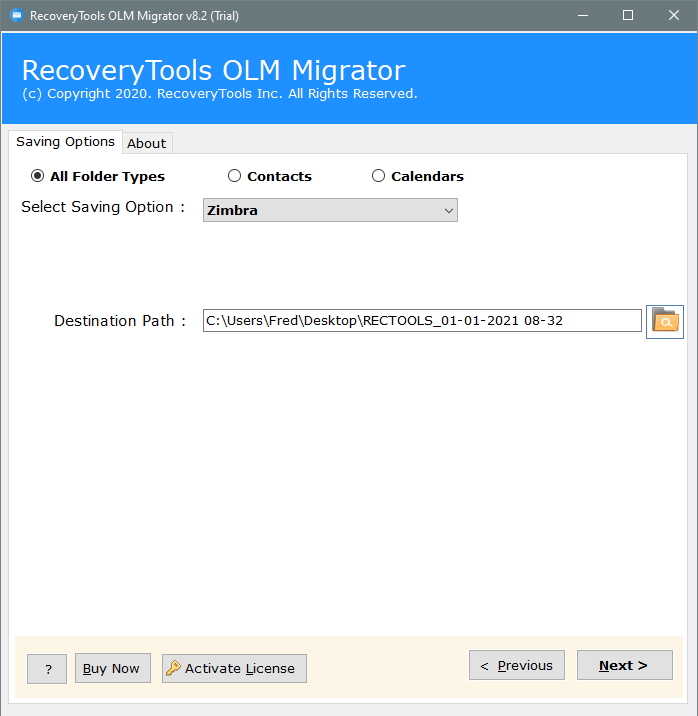Switch to the About tab
Image resolution: width=698 pixels, height=716 pixels.
click(x=146, y=143)
